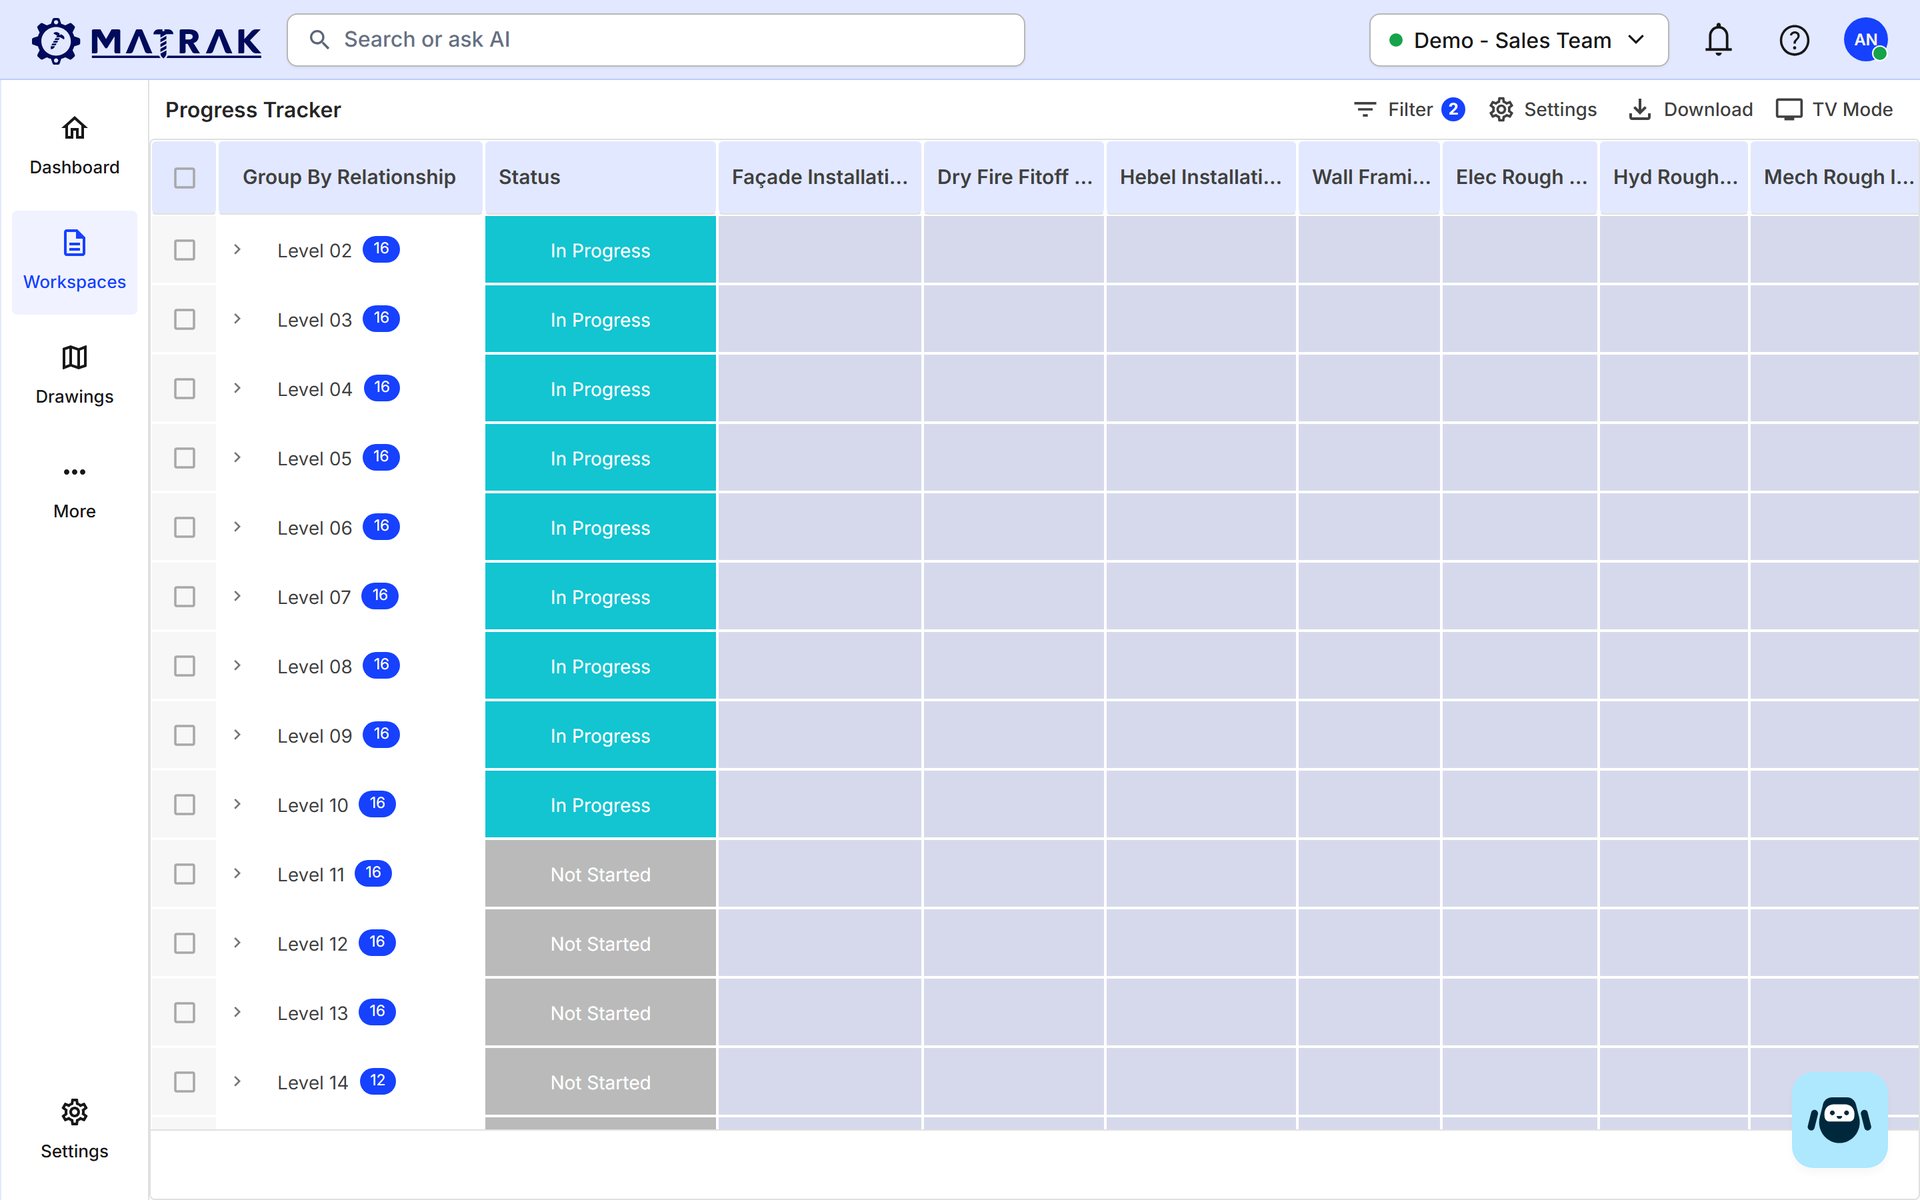Expand the Level 12 group
Screen dimensions: 1920x1200
pyautogui.click(x=237, y=943)
